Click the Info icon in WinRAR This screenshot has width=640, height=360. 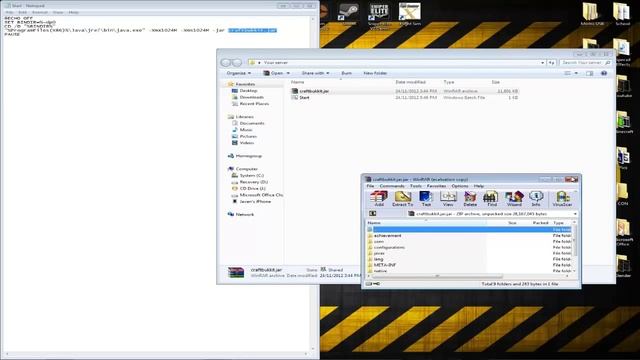click(536, 198)
